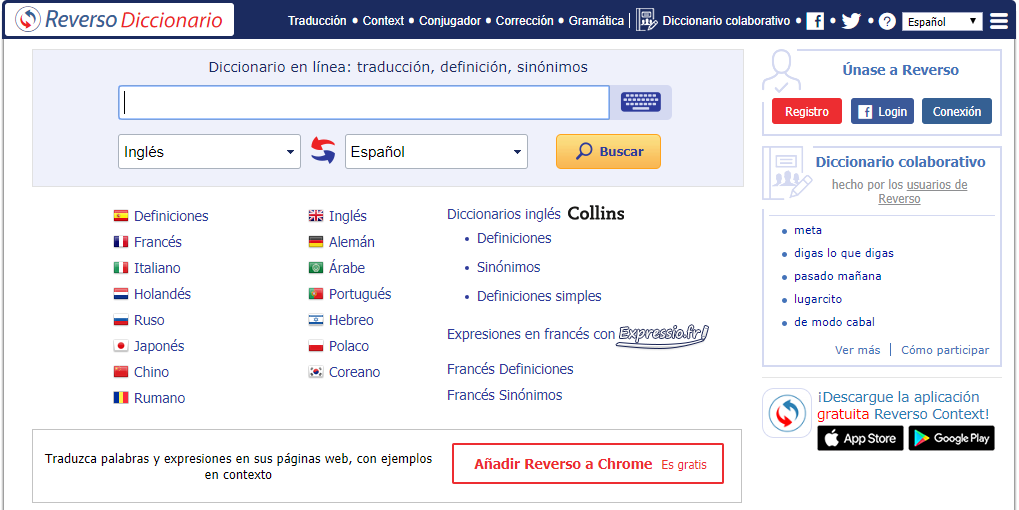This screenshot has height=510, width=1019.
Task: Swap languages with the arrows icon
Action: 322,152
